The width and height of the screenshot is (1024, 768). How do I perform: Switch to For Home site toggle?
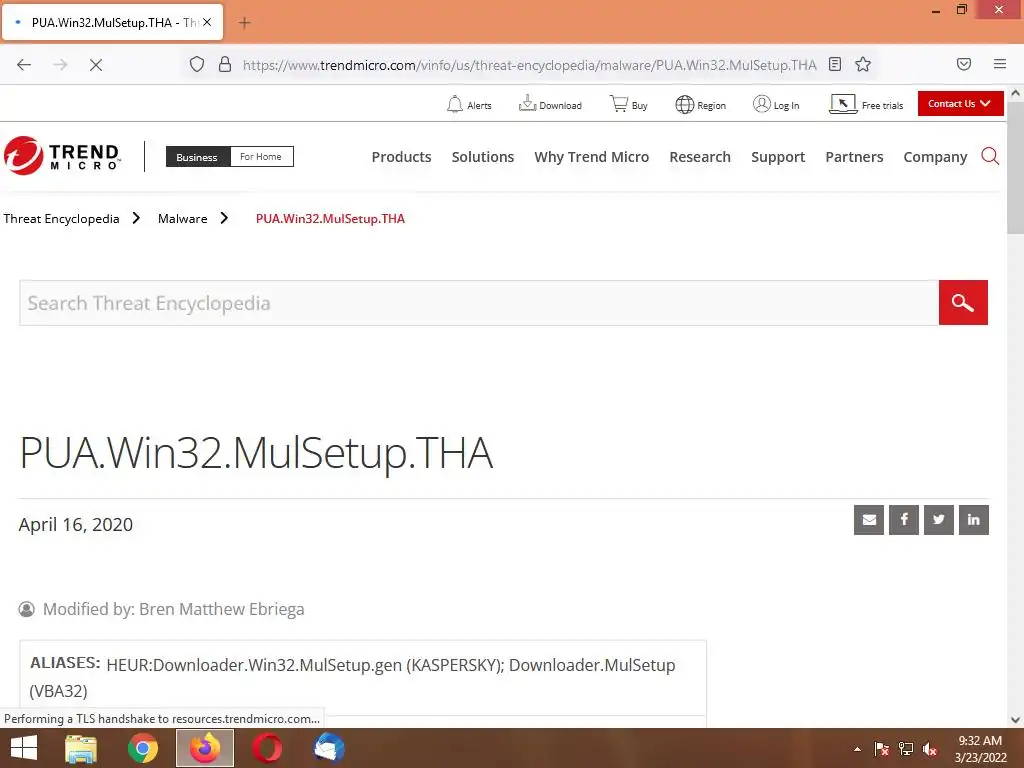pyautogui.click(x=261, y=157)
